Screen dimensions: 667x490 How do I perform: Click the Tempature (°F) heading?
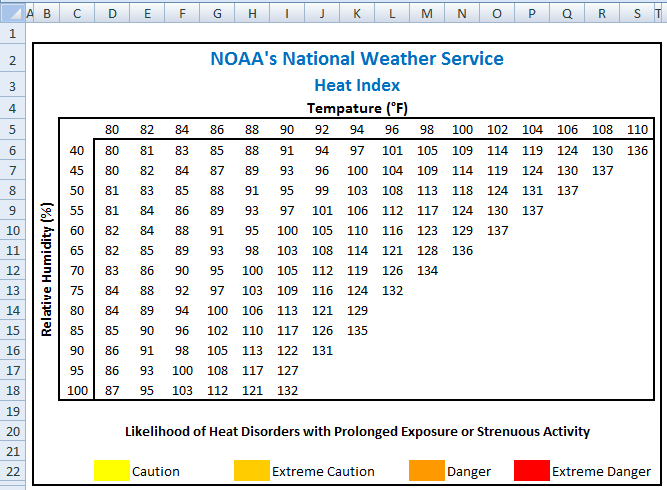tap(357, 108)
